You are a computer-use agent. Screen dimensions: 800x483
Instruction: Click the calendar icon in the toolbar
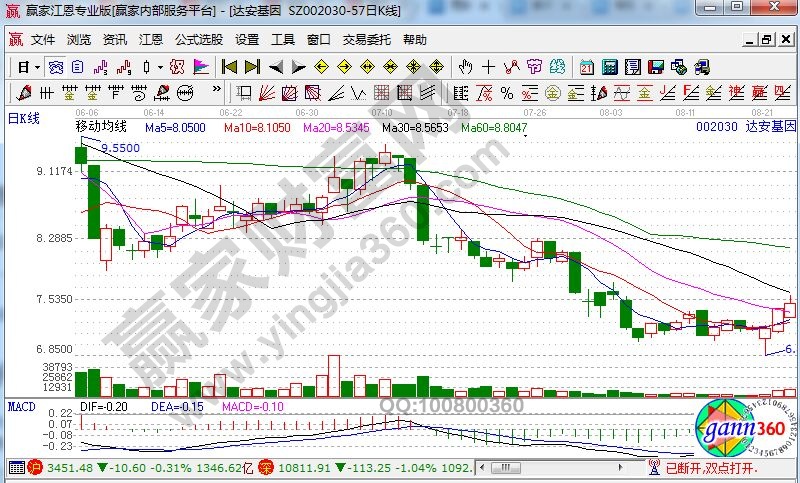pyautogui.click(x=586, y=67)
